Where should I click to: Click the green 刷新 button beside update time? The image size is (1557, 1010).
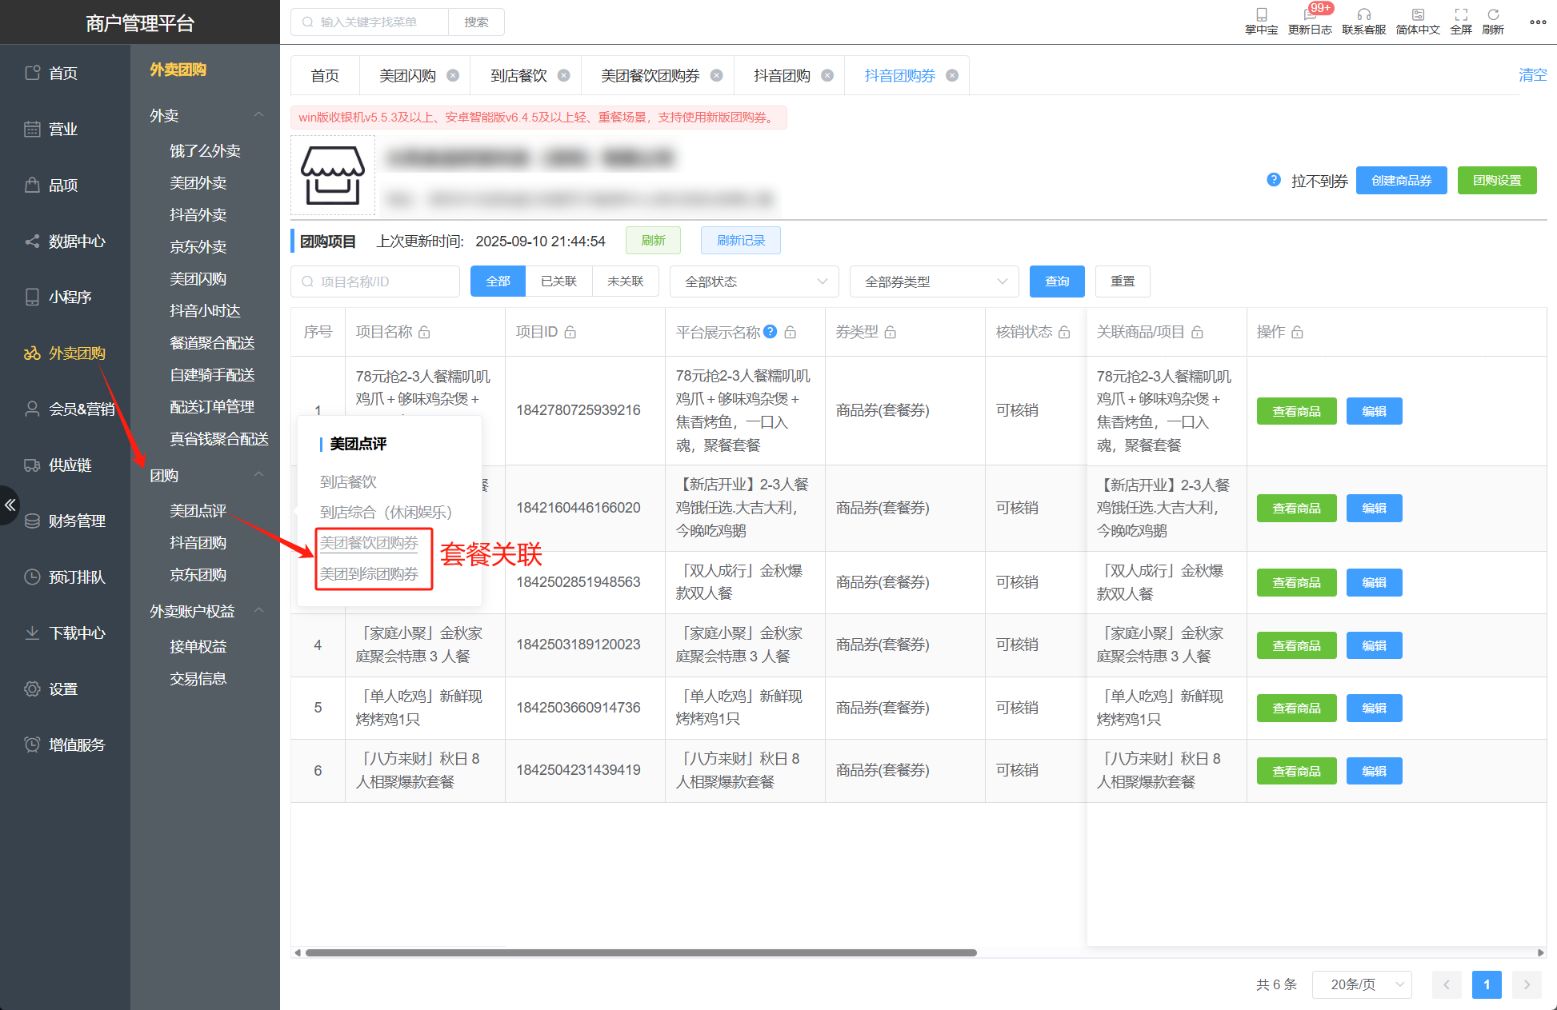pos(653,240)
